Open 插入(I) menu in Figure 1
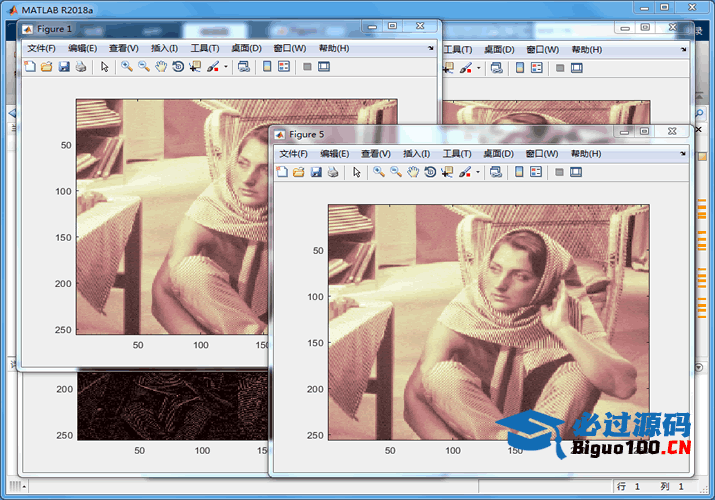Viewport: 715px width, 500px height. pos(164,48)
